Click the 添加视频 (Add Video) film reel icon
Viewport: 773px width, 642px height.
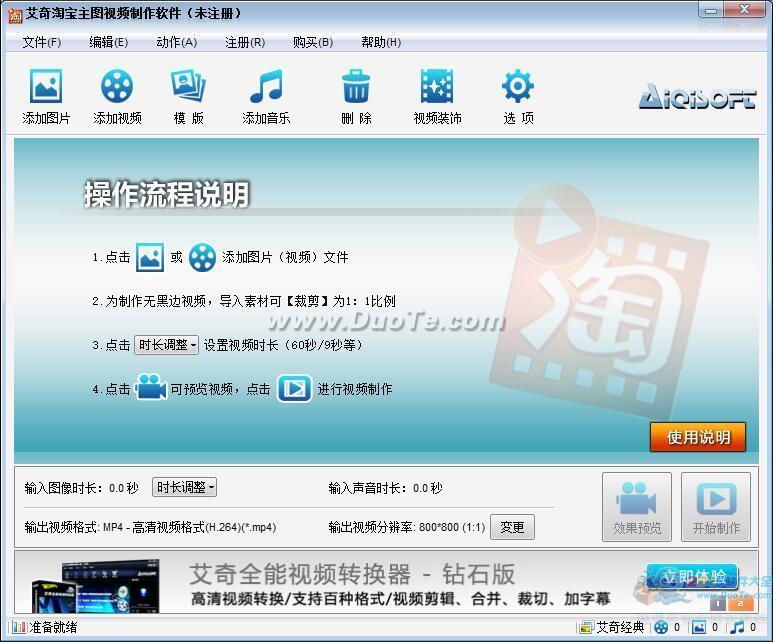pos(117,86)
